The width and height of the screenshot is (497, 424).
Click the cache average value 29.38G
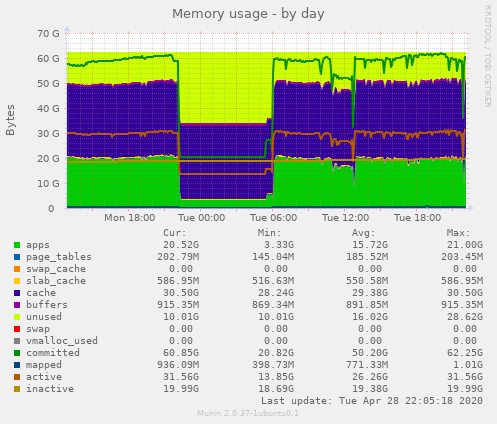pyautogui.click(x=370, y=293)
